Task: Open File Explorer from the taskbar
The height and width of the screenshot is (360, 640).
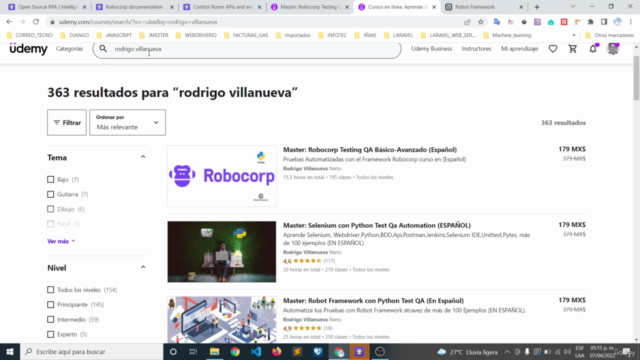Action: pyautogui.click(x=214, y=351)
